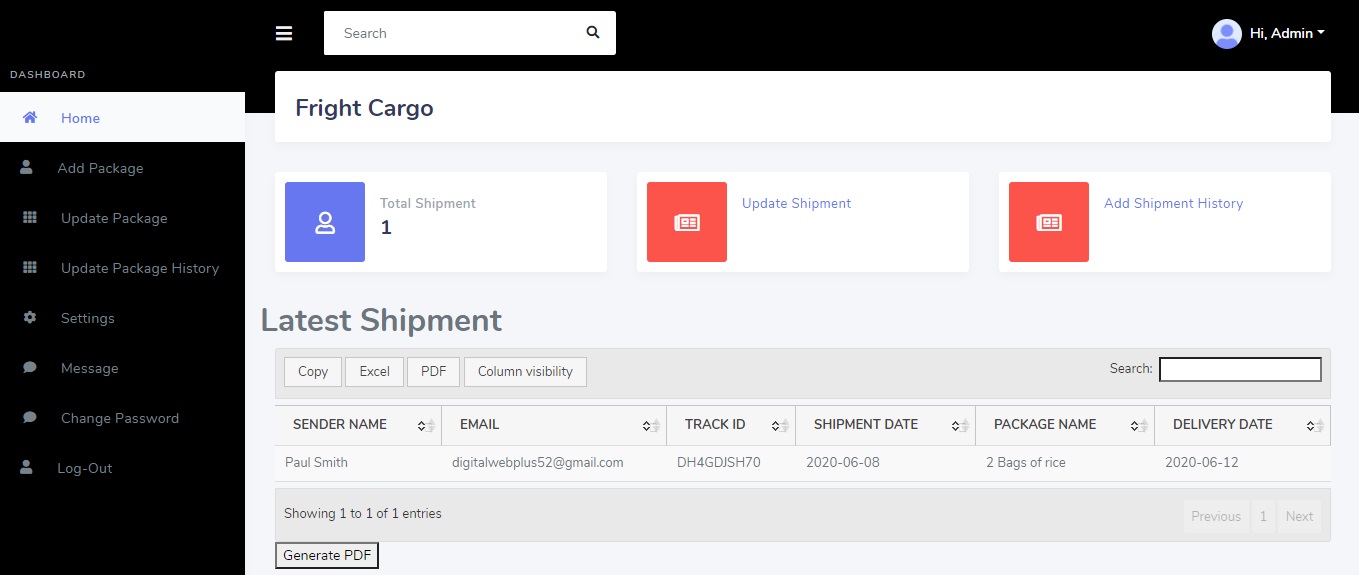The image size is (1359, 575).
Task: Click the magnifying glass search icon
Action: tap(593, 33)
